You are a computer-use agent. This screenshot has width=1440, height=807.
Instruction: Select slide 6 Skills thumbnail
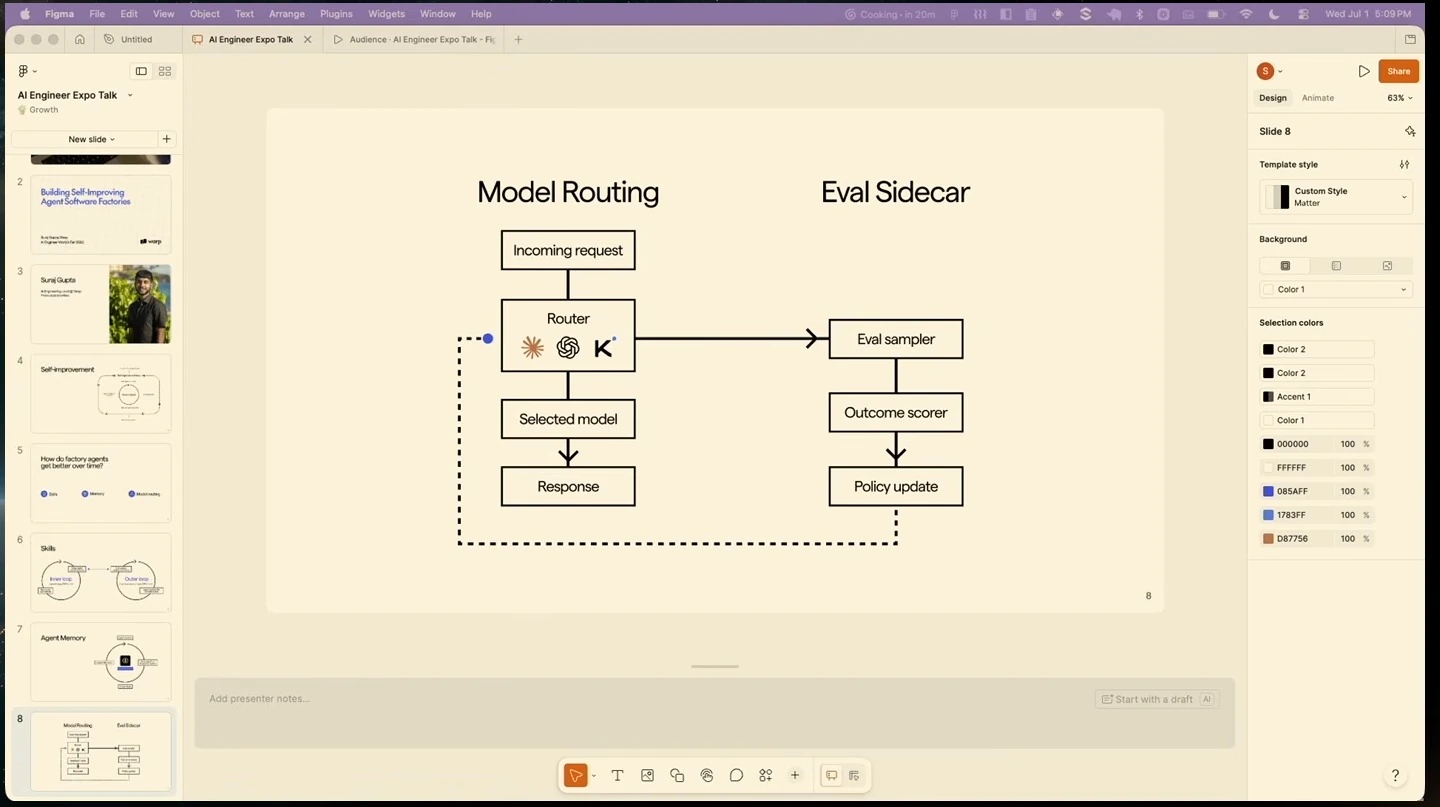coord(101,572)
